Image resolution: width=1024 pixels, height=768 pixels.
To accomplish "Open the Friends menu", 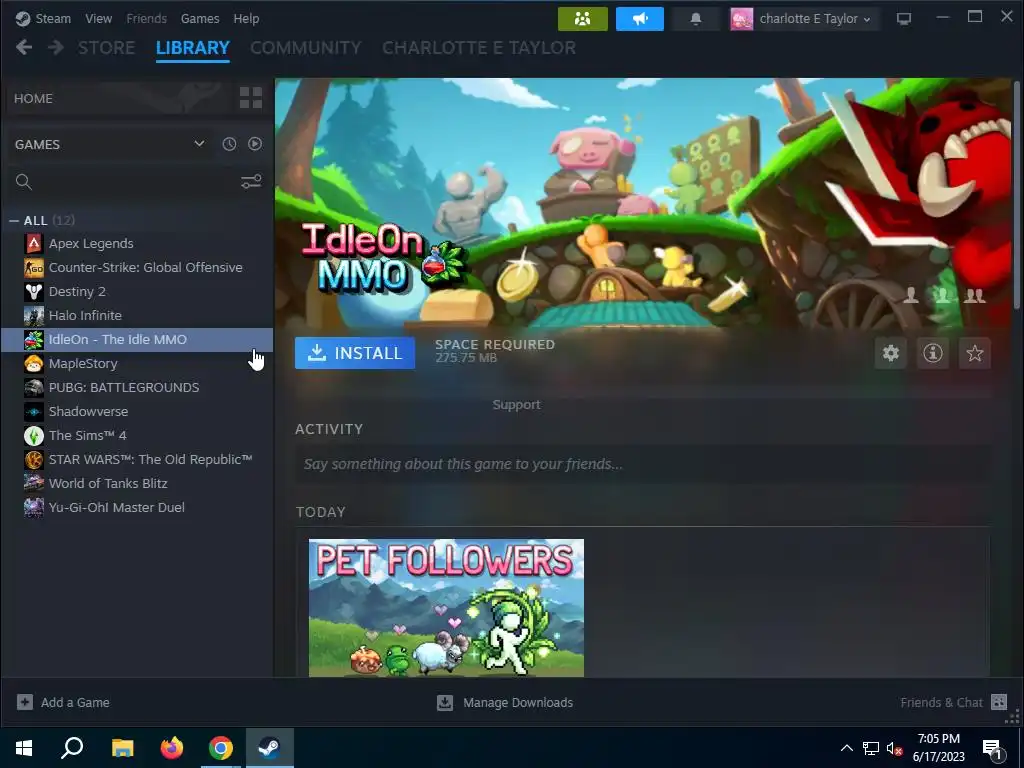I will coord(146,19).
